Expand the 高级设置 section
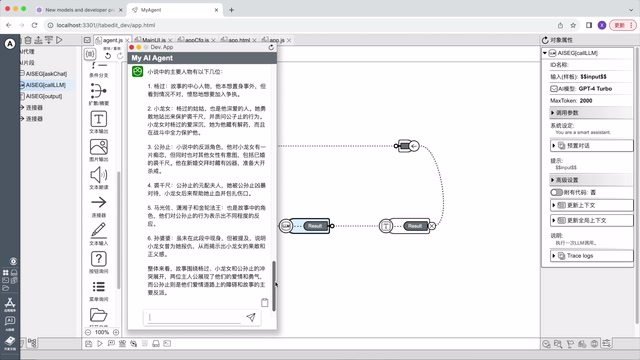 pos(591,180)
